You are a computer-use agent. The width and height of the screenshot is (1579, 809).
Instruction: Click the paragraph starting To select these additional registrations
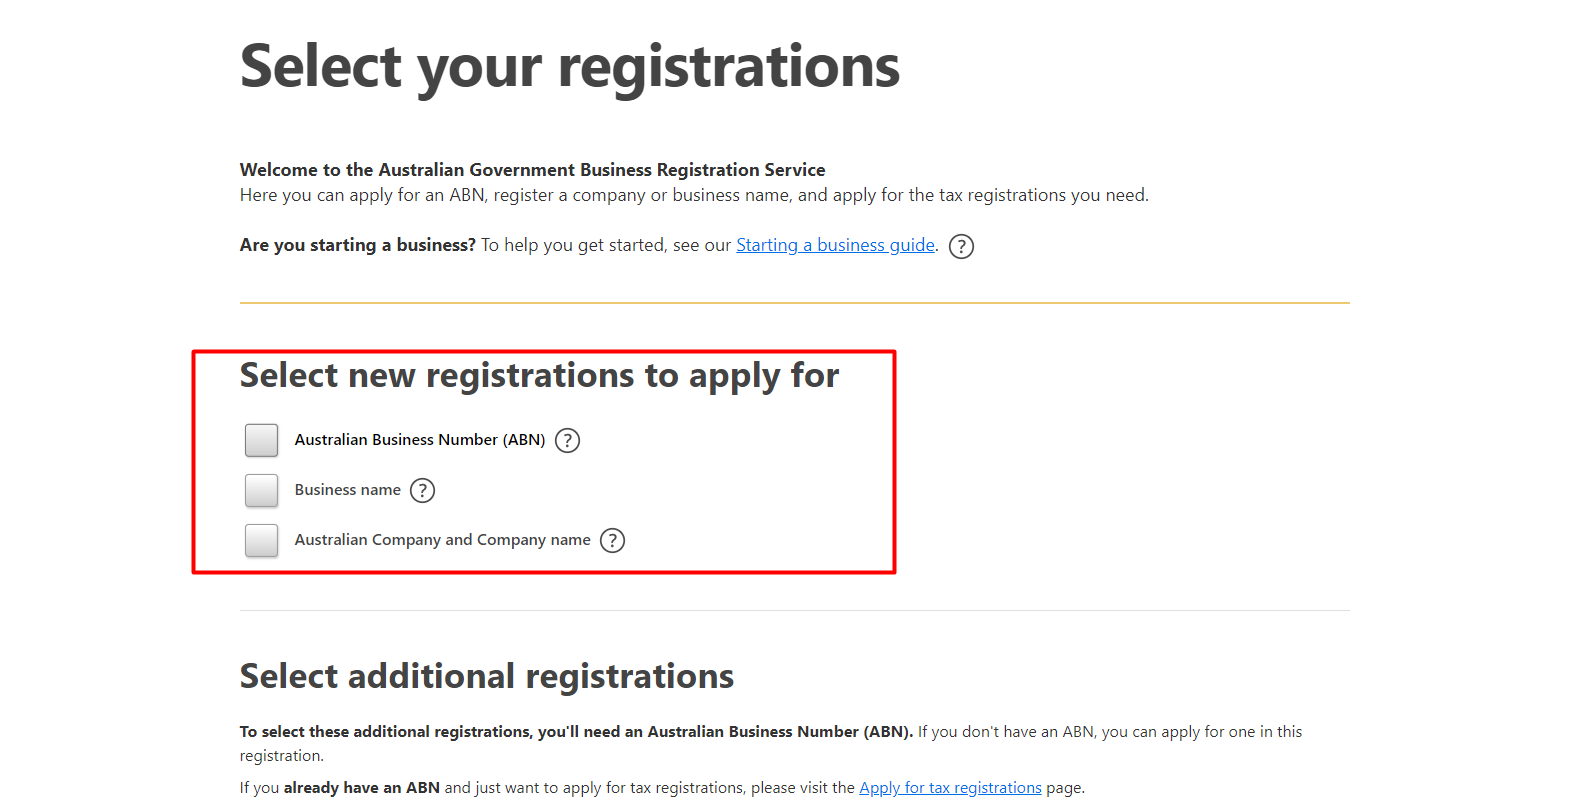(771, 744)
